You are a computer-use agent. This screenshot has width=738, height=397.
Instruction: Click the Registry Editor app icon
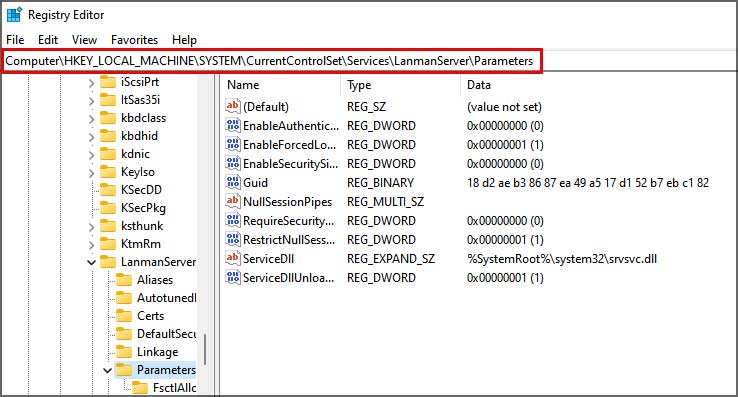(x=14, y=15)
